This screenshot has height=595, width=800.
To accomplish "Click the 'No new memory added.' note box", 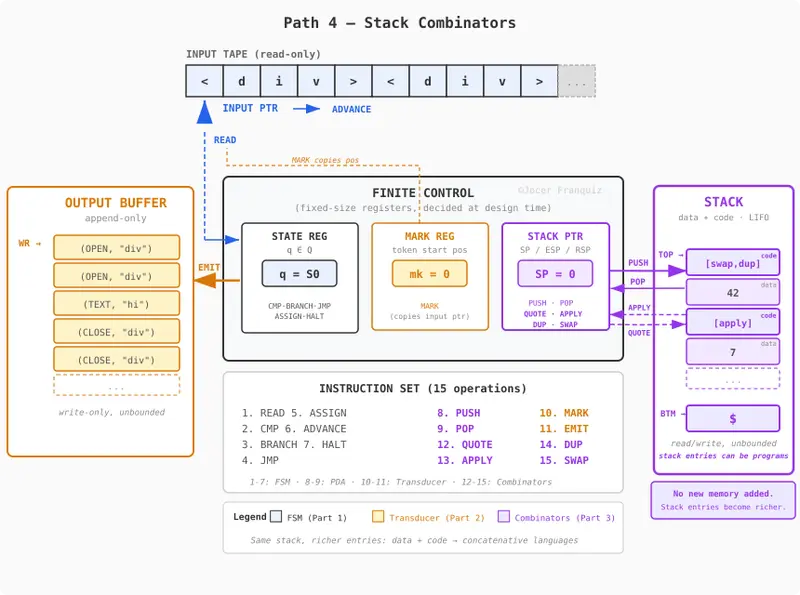I will [723, 500].
